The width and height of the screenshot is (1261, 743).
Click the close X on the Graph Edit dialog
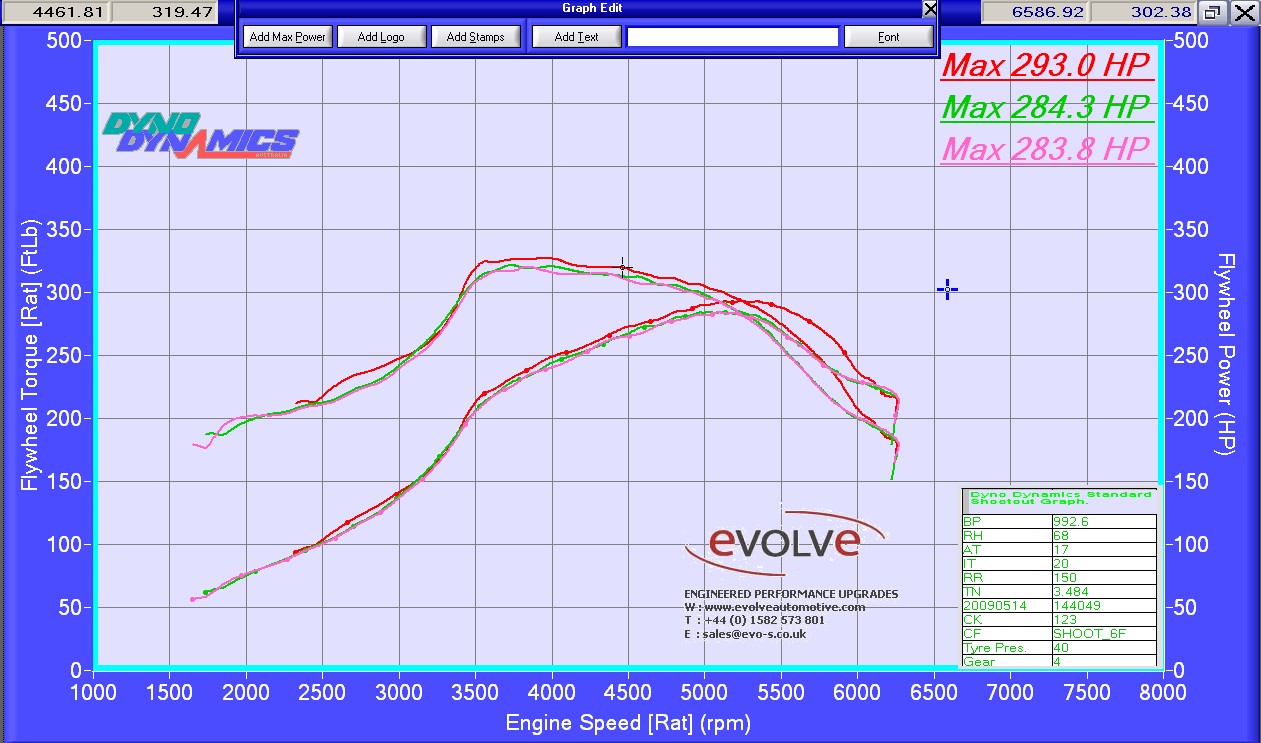point(929,9)
